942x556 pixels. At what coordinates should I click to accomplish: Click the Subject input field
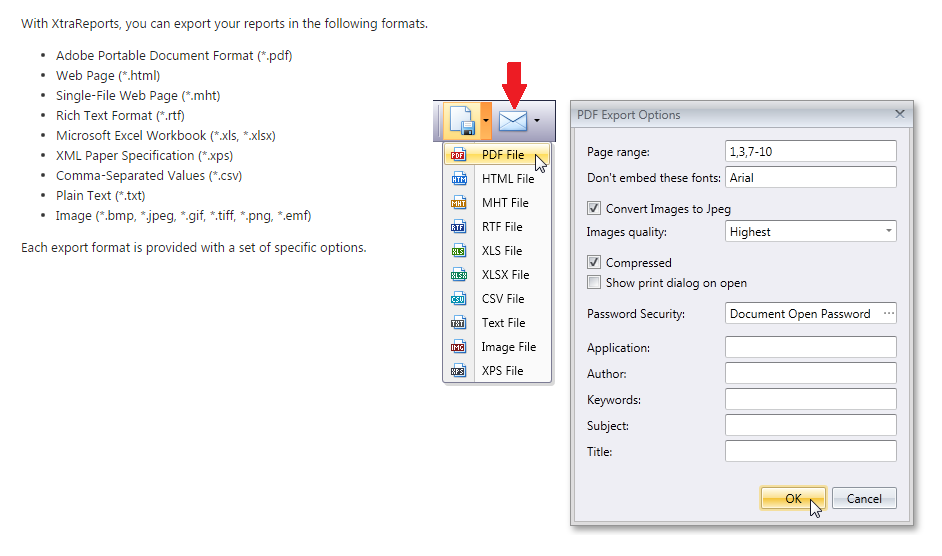tap(810, 425)
